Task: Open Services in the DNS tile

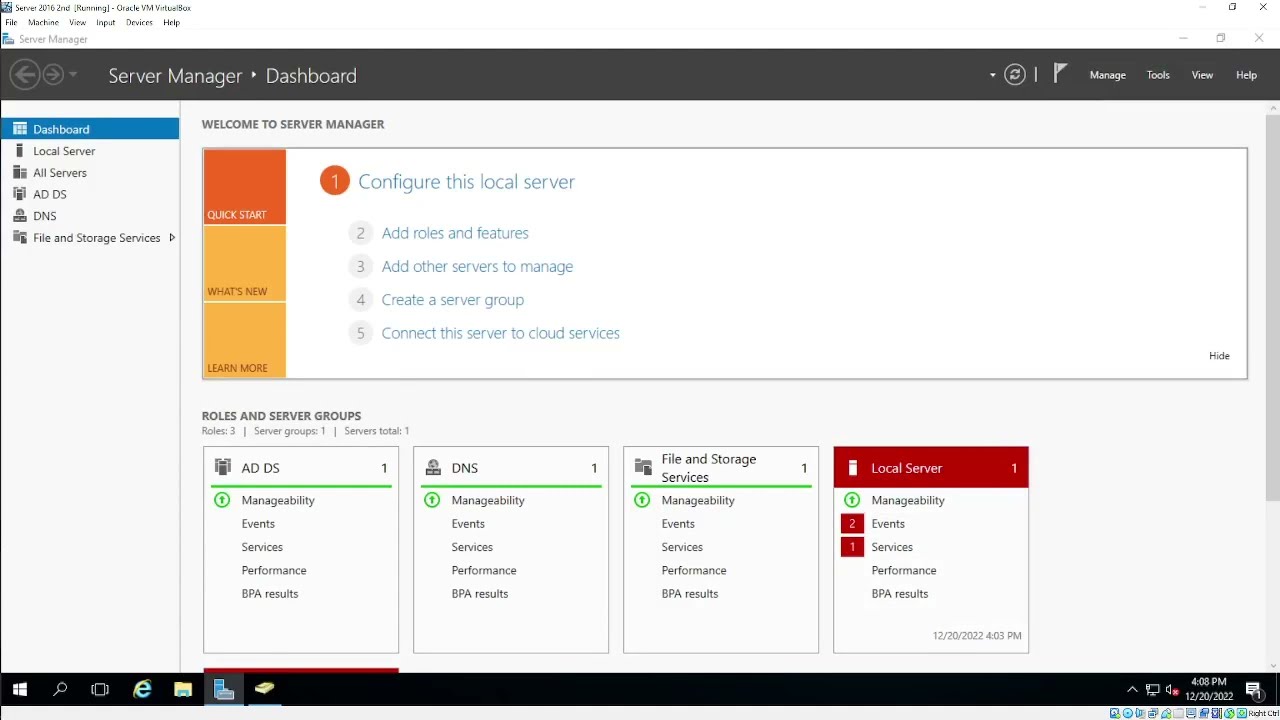Action: [472, 547]
